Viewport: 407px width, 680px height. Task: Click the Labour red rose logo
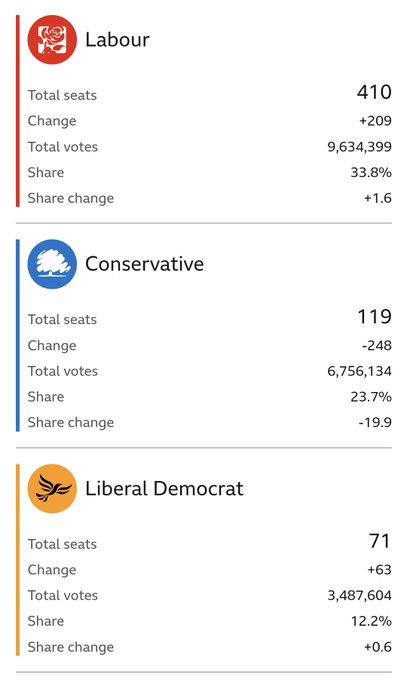tap(52, 40)
